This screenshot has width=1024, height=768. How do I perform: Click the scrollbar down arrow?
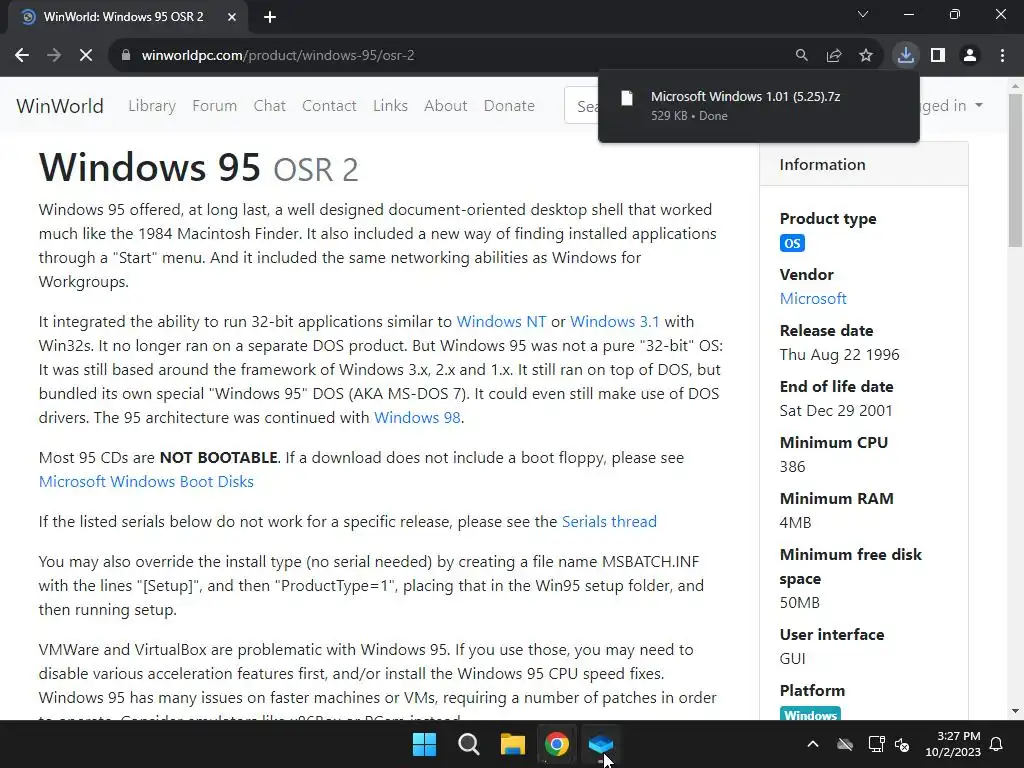1015,711
